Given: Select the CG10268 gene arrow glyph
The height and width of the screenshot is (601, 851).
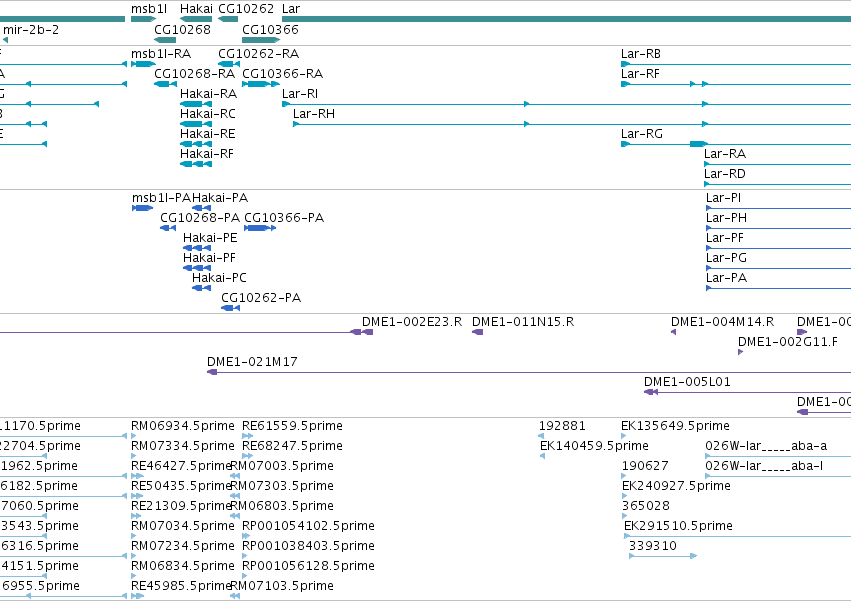Looking at the screenshot, I should (x=165, y=40).
